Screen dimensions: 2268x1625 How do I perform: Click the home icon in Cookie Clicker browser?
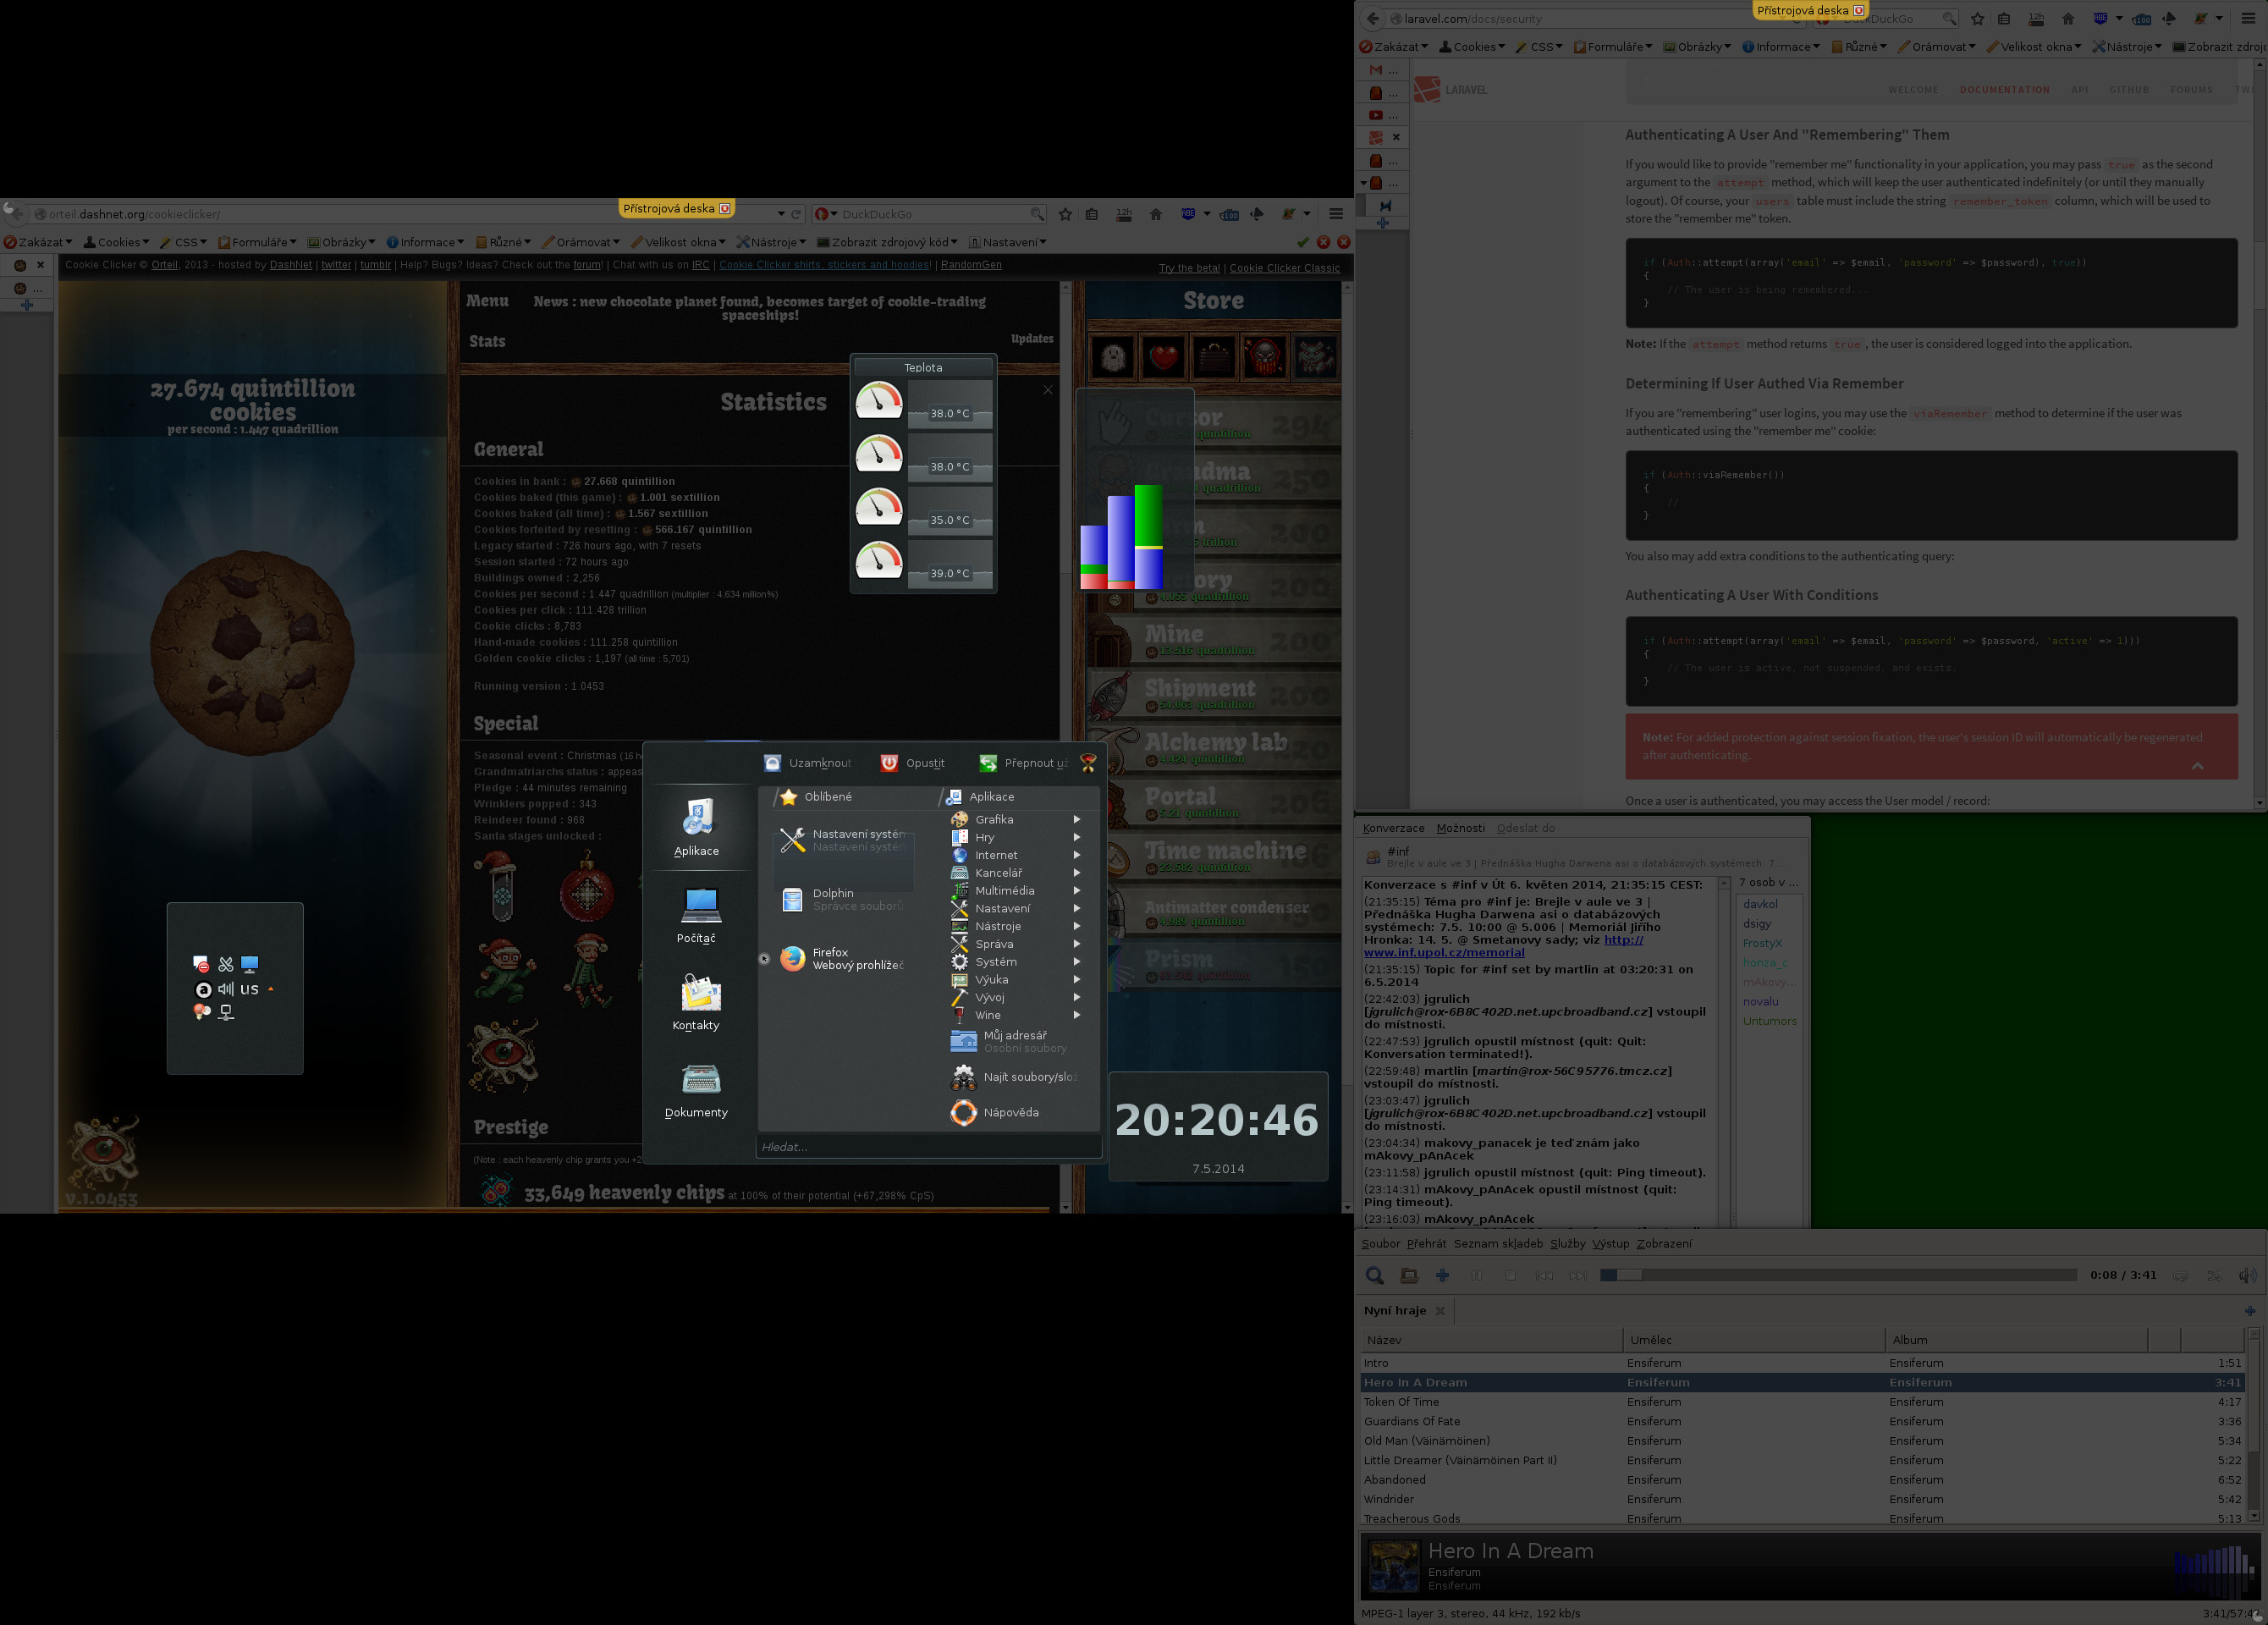(x=1156, y=214)
